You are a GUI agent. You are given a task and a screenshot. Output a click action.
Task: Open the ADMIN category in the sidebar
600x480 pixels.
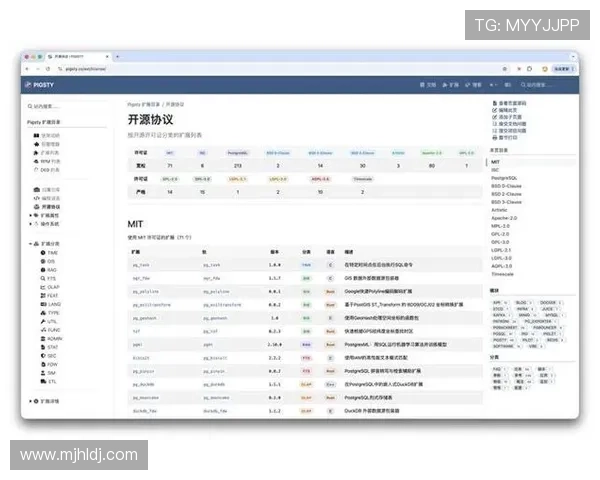click(x=52, y=339)
